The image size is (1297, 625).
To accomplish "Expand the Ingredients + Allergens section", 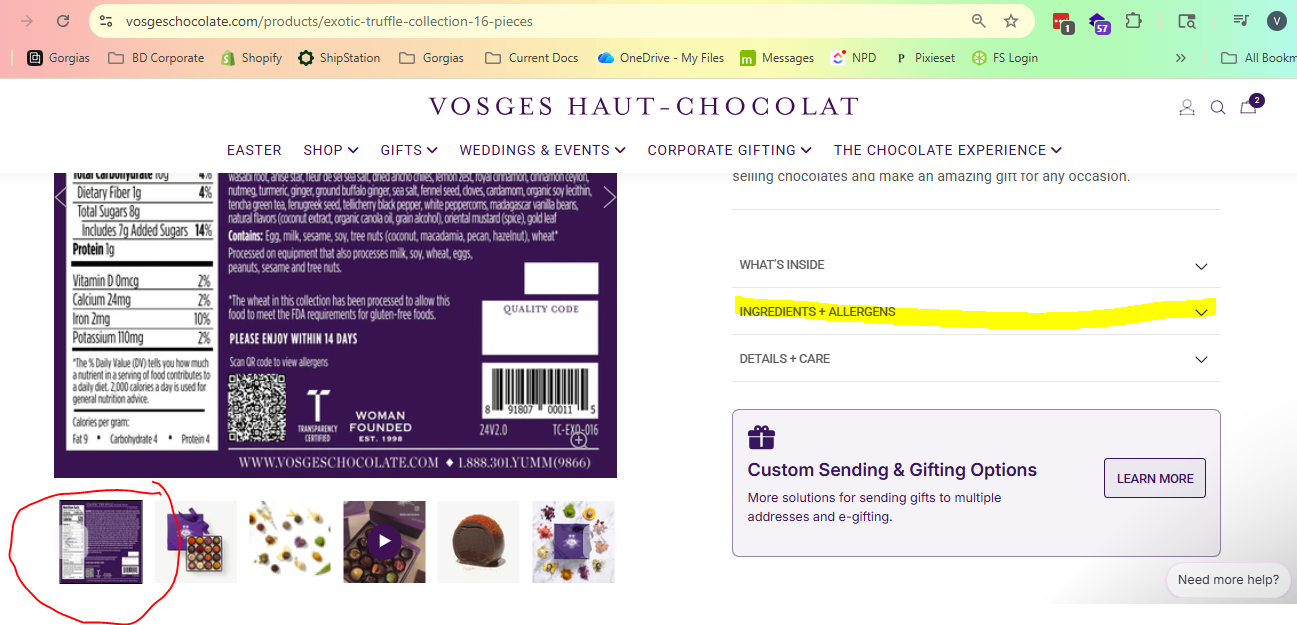I will 976,312.
